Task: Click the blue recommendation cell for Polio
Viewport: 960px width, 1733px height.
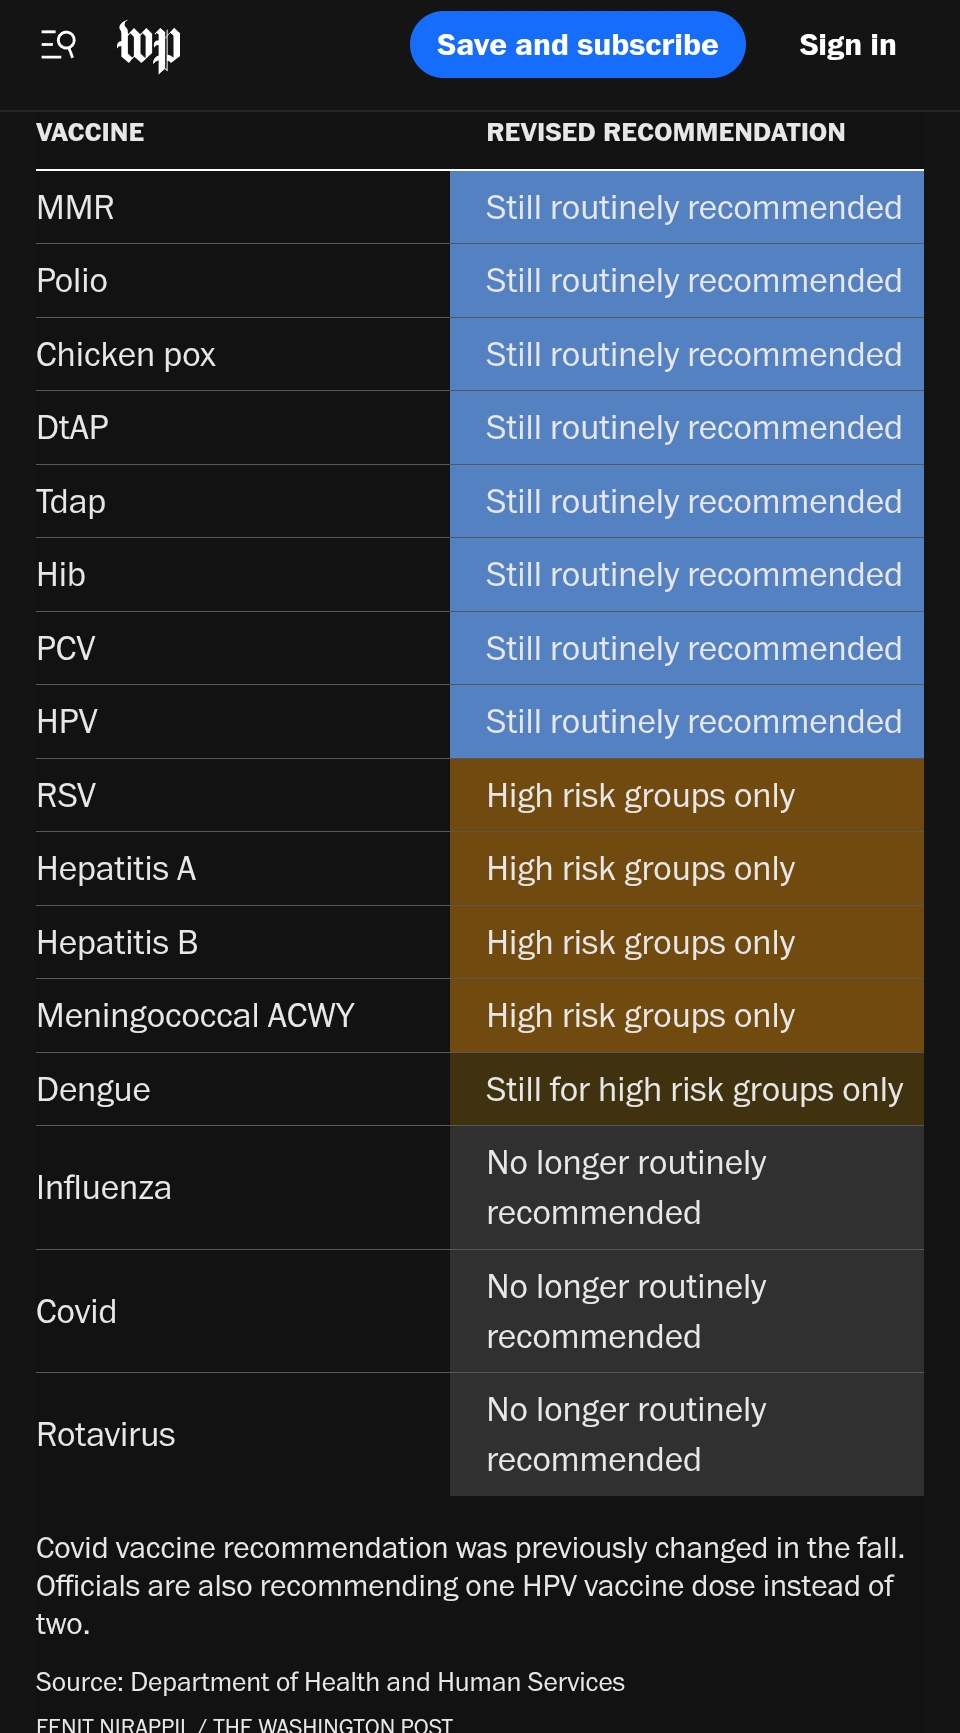Action: [x=687, y=281]
